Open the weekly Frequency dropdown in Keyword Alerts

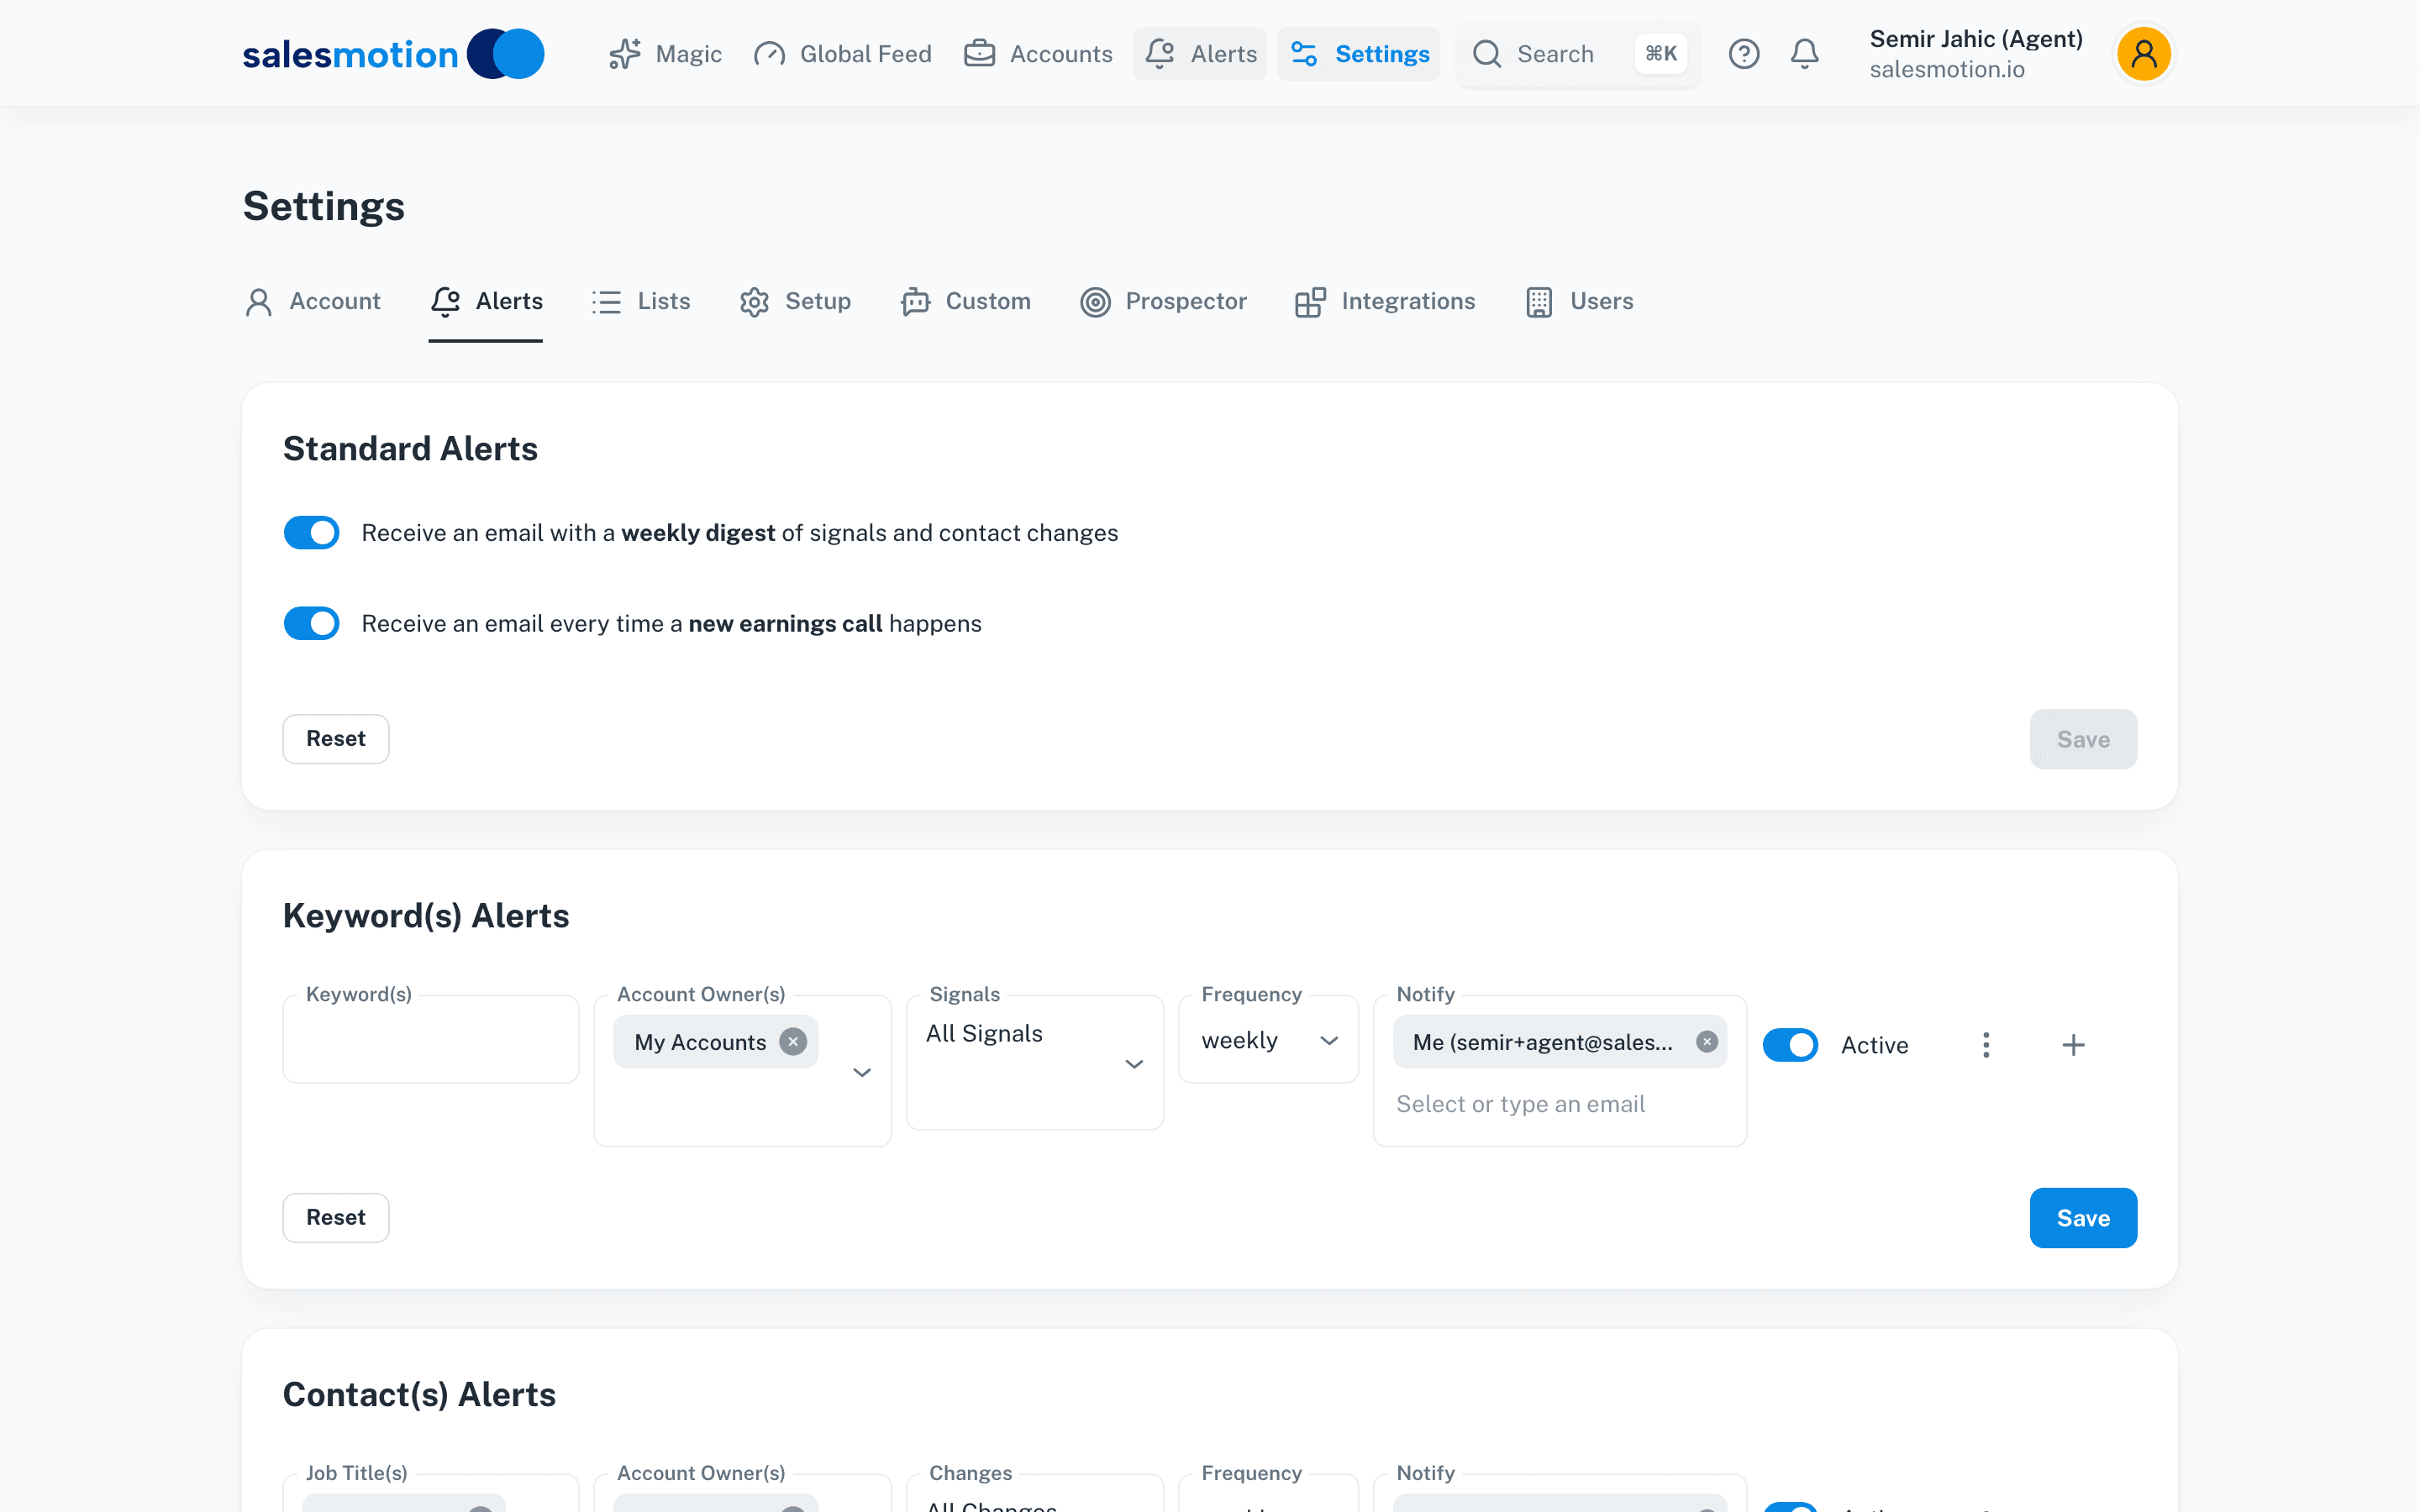[x=1269, y=1040]
